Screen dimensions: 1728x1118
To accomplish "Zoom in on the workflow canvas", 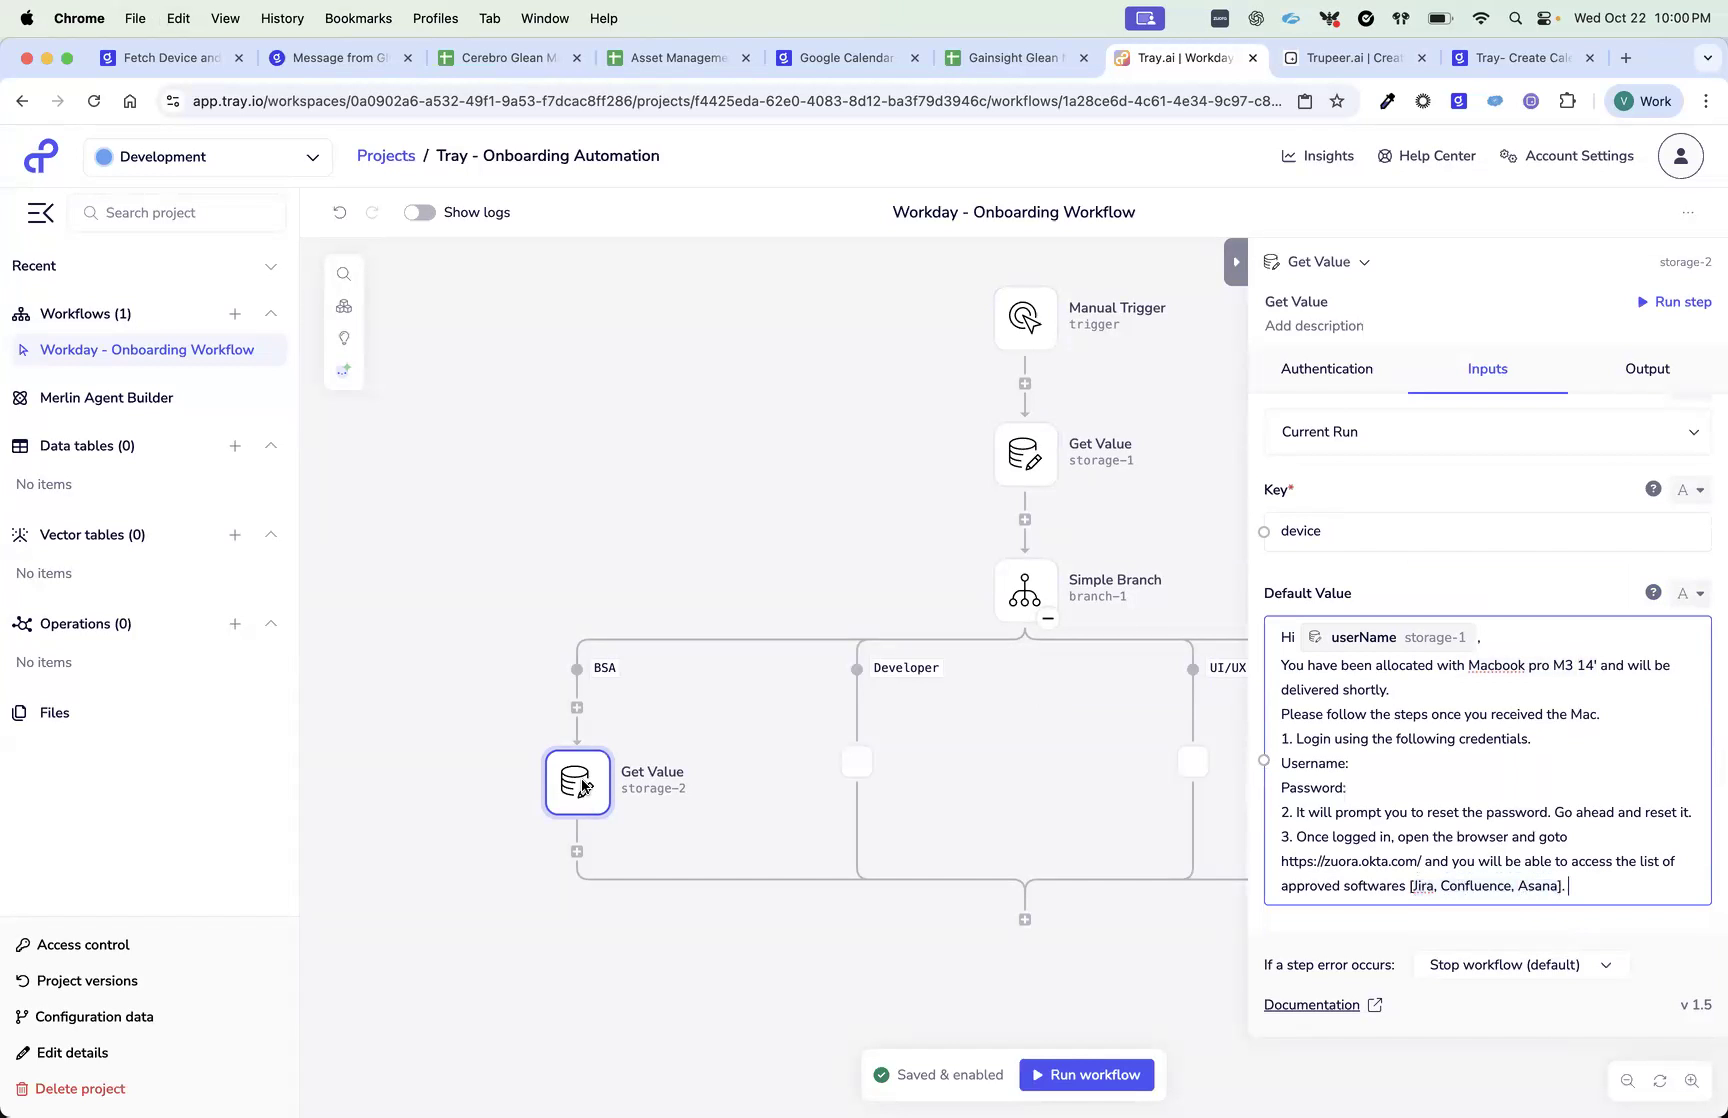I will click(1692, 1081).
